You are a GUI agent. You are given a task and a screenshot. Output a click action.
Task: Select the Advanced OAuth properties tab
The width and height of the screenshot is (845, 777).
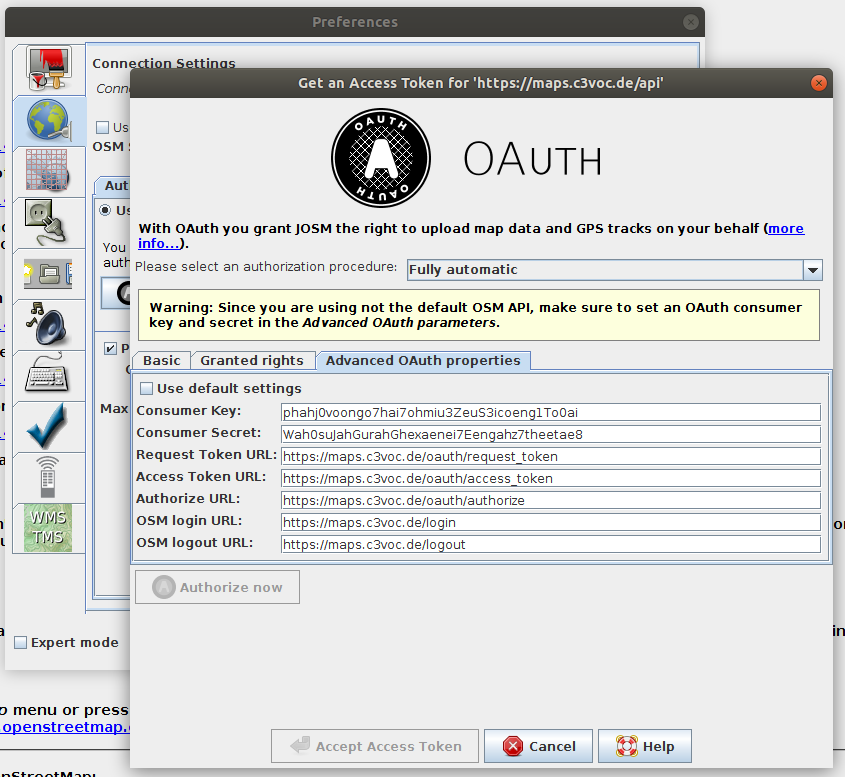[x=423, y=361]
